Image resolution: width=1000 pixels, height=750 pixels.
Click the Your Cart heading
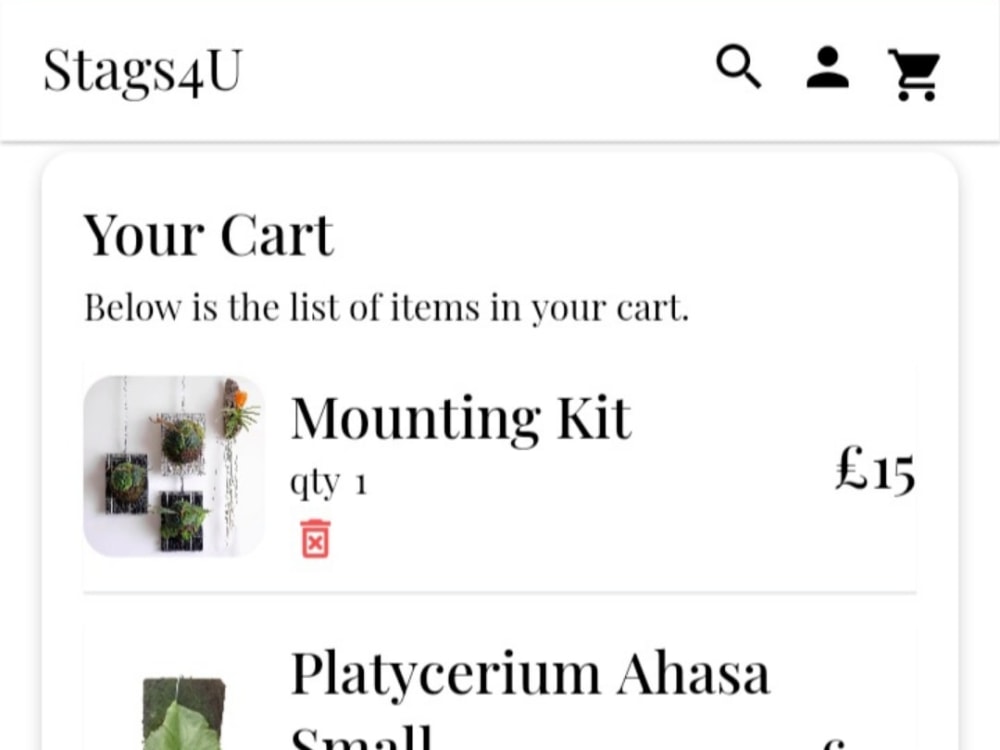[208, 235]
